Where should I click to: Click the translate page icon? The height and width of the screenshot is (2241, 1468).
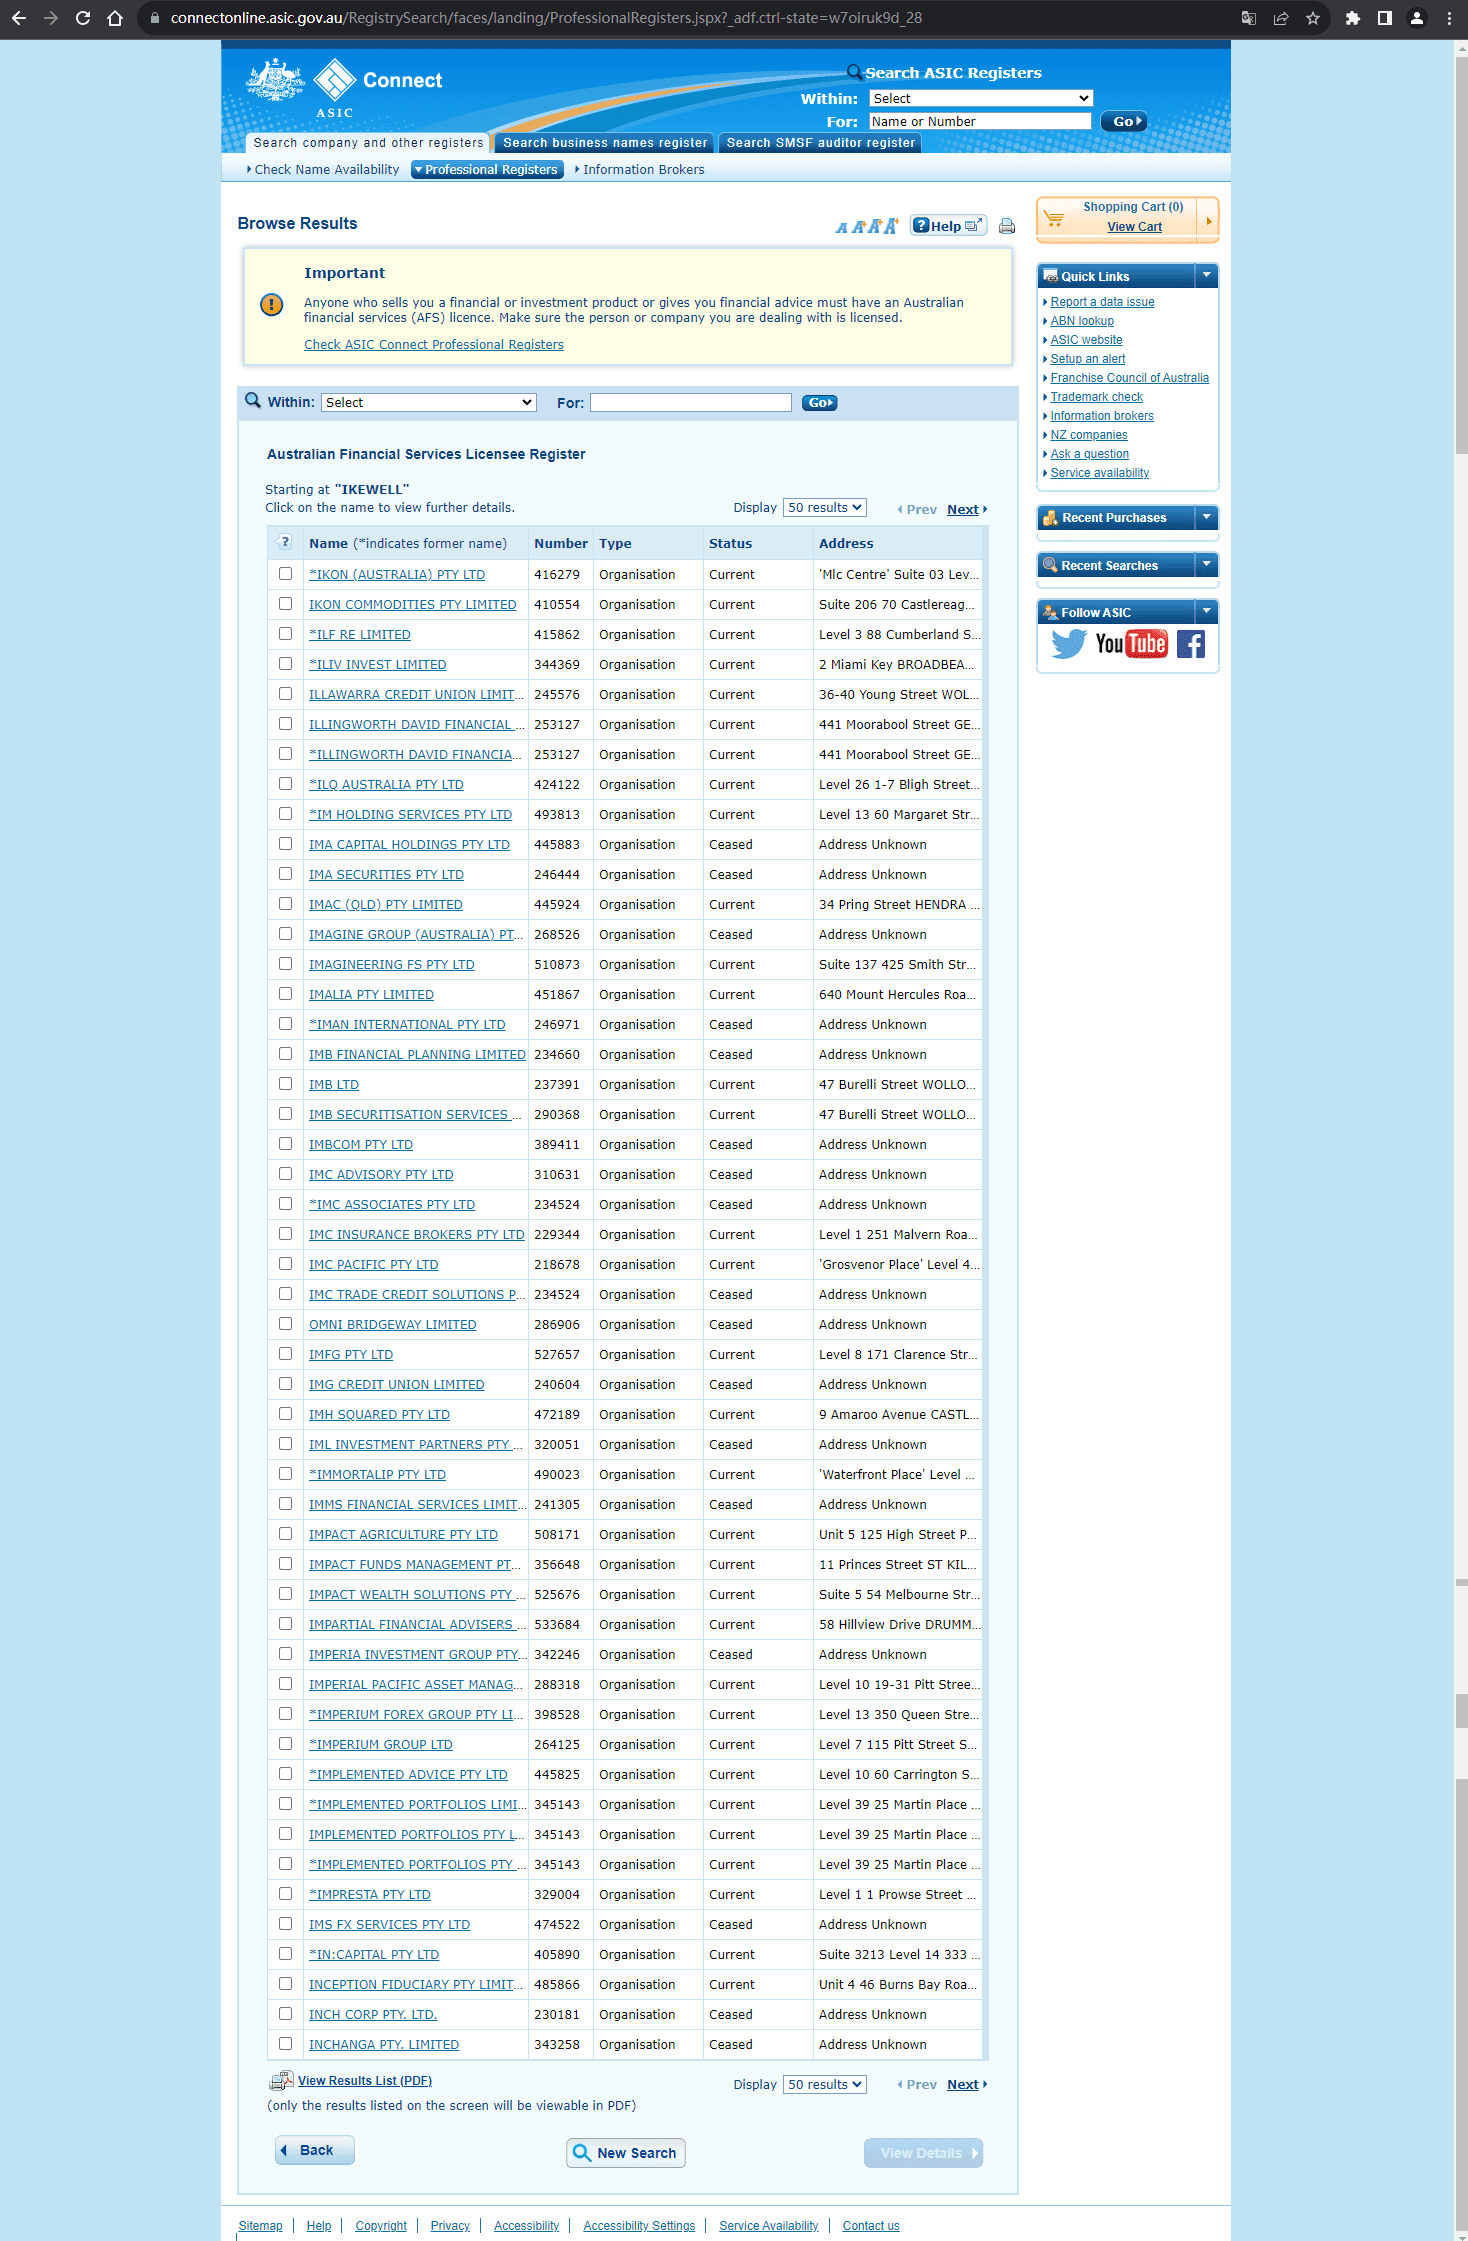point(1249,18)
